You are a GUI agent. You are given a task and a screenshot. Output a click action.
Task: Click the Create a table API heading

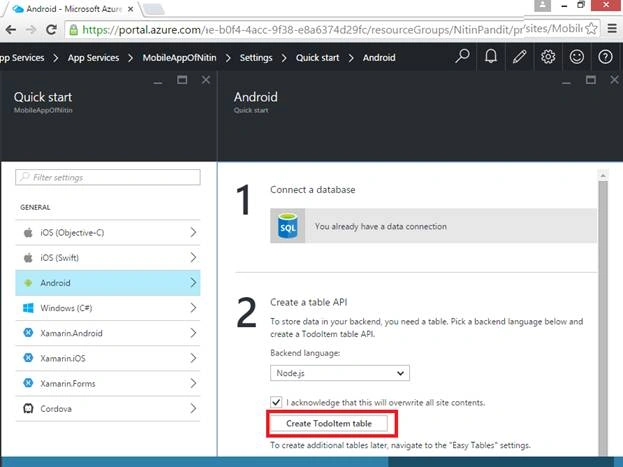coord(309,302)
